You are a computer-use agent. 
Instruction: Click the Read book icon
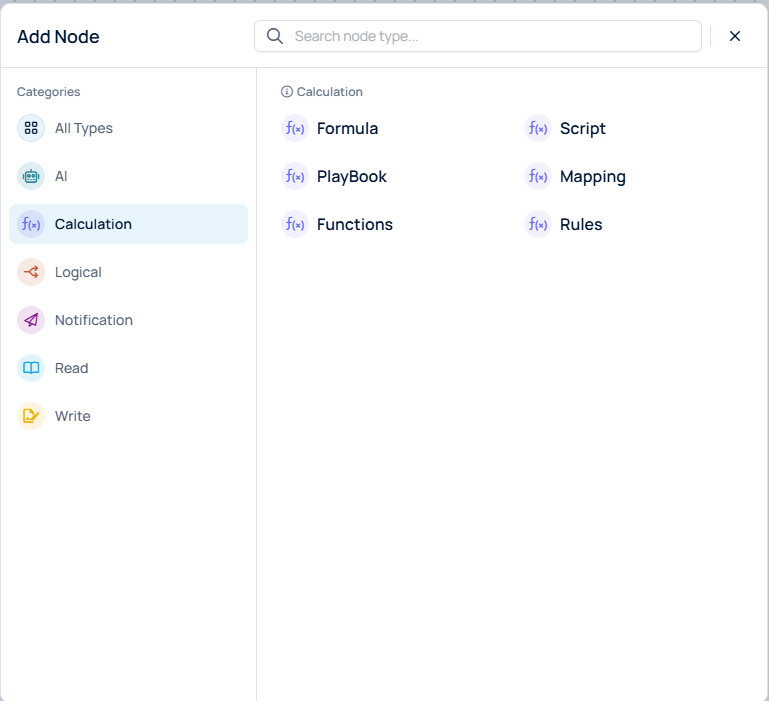pyautogui.click(x=31, y=368)
